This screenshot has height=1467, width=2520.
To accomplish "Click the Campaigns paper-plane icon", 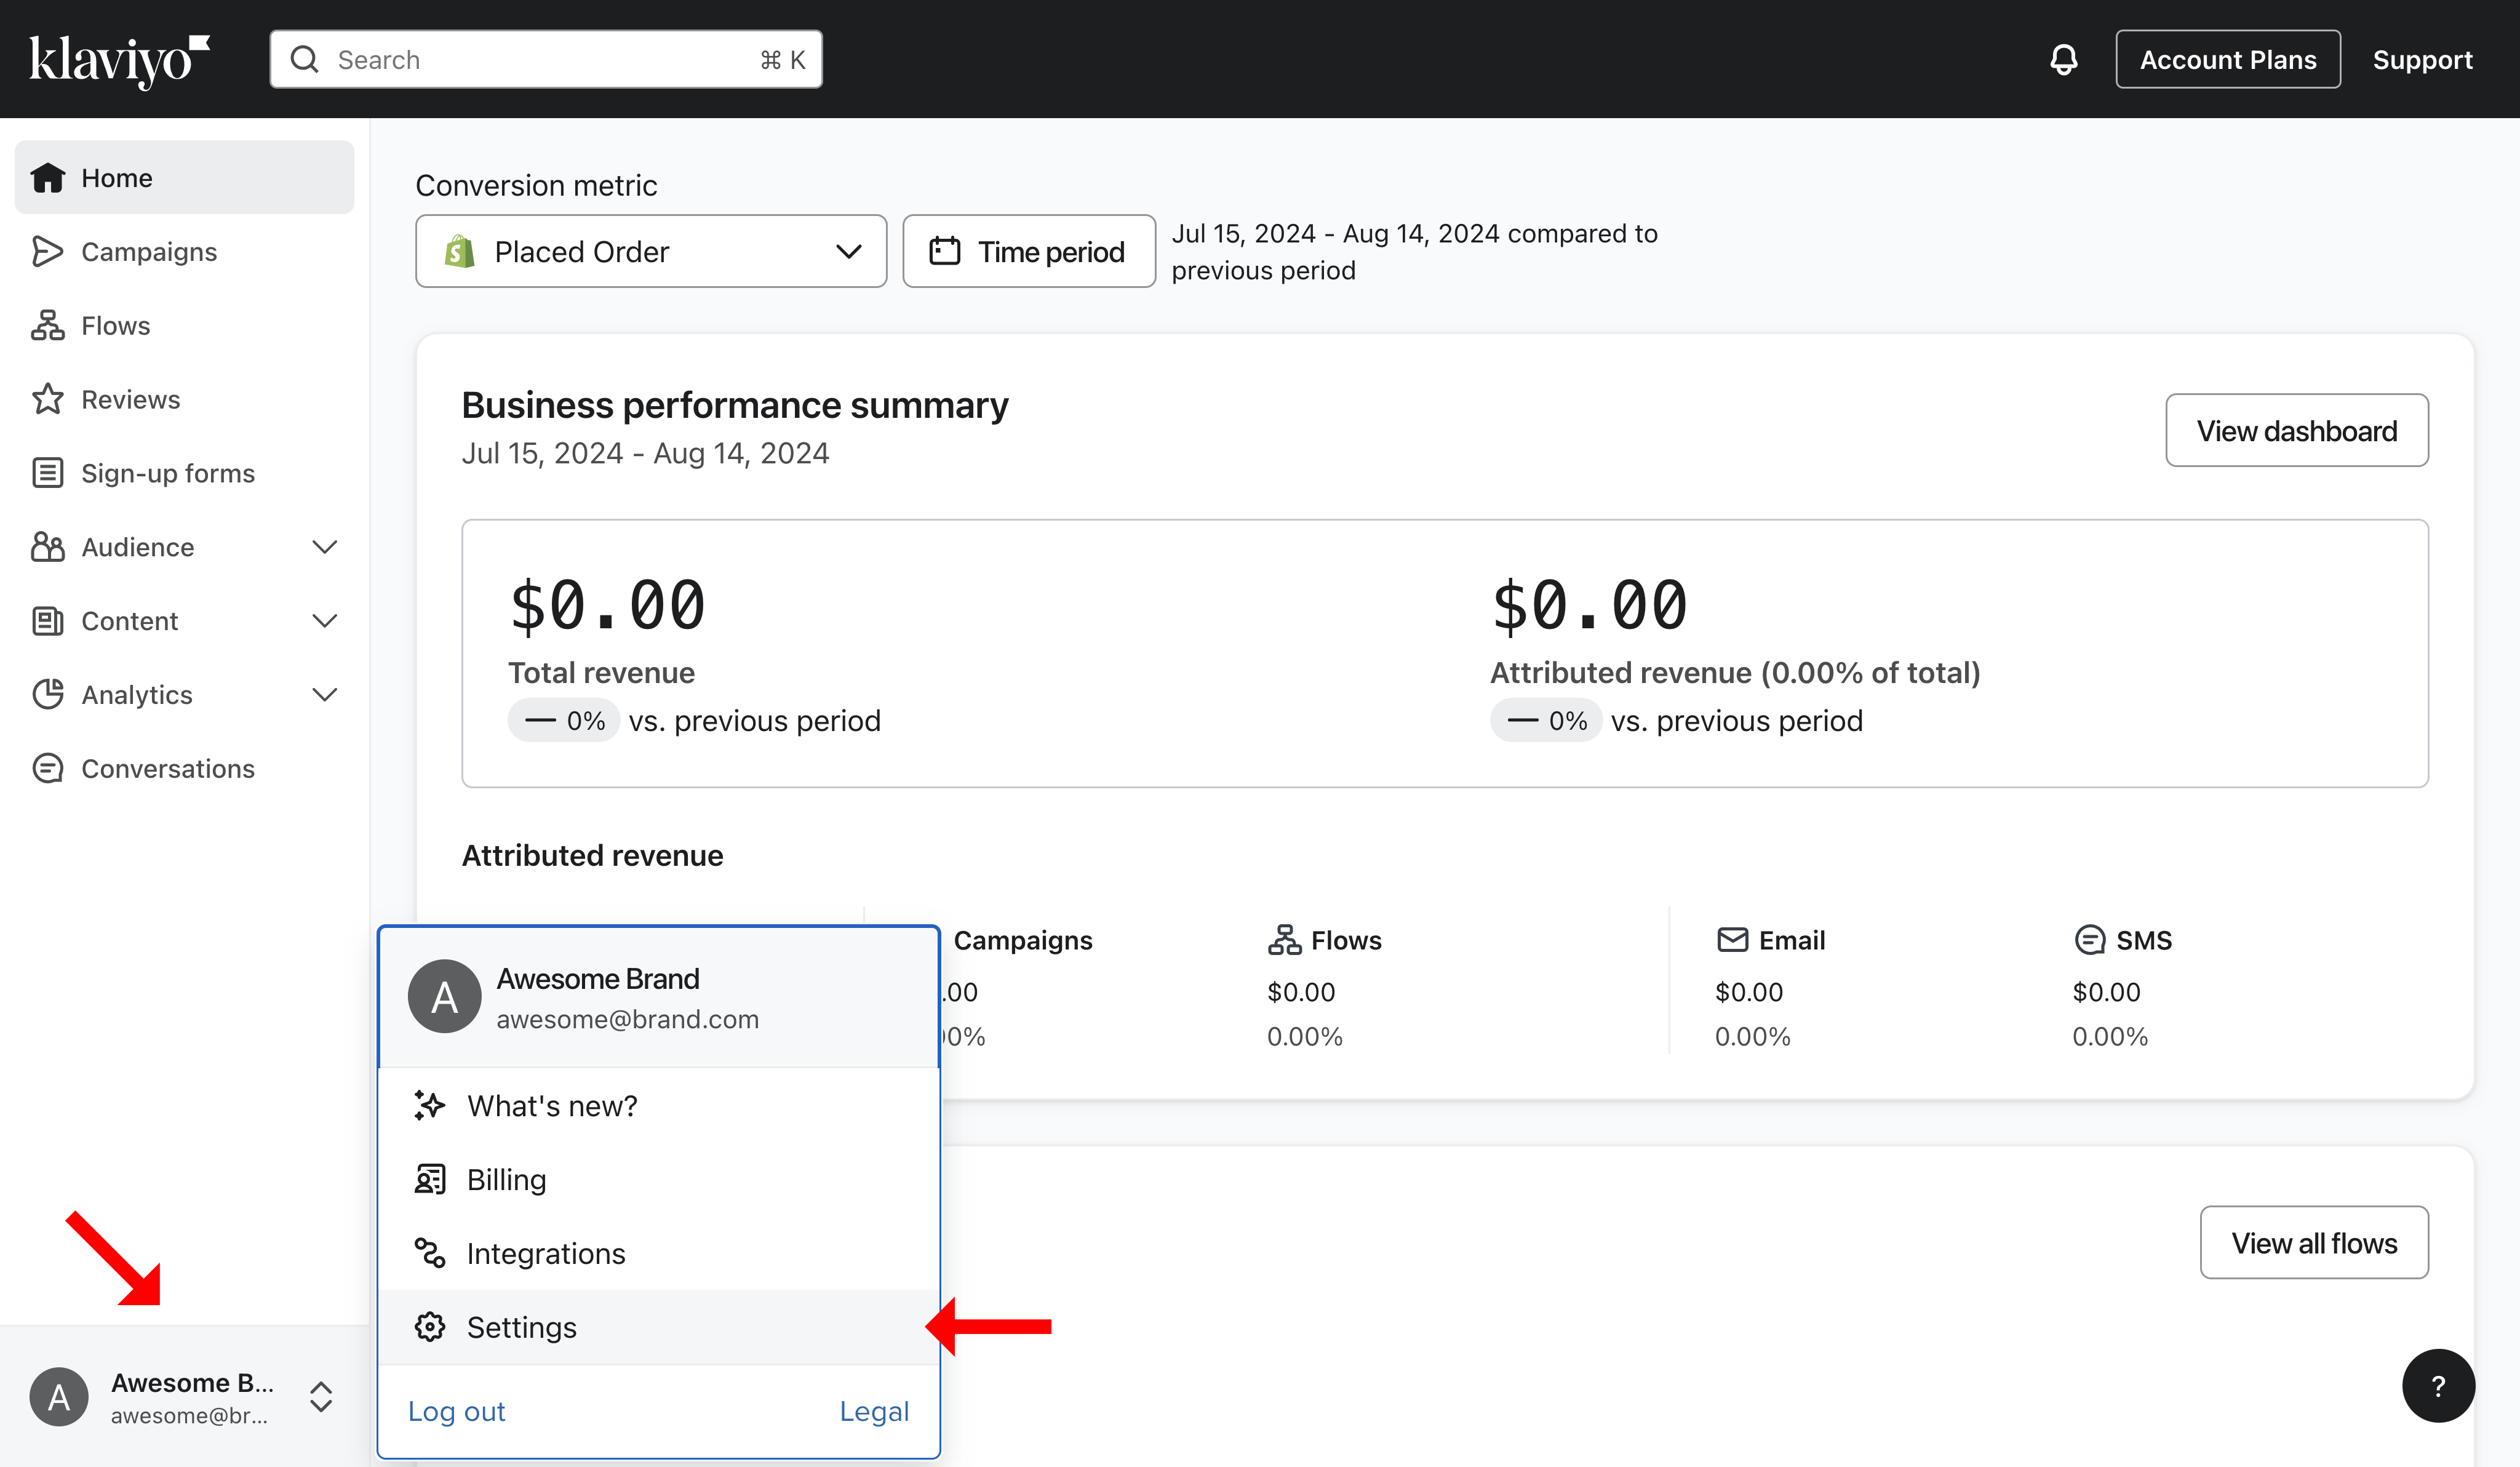I will [48, 252].
